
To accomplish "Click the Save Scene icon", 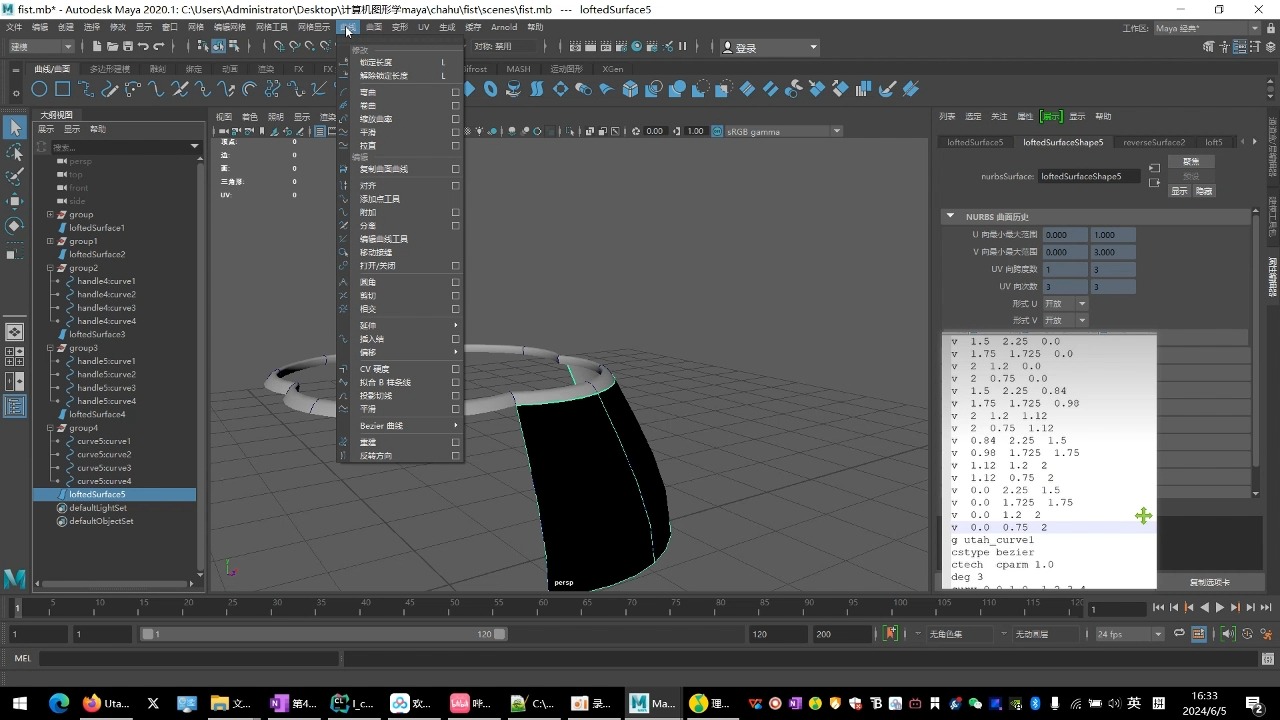I will click(x=127, y=46).
